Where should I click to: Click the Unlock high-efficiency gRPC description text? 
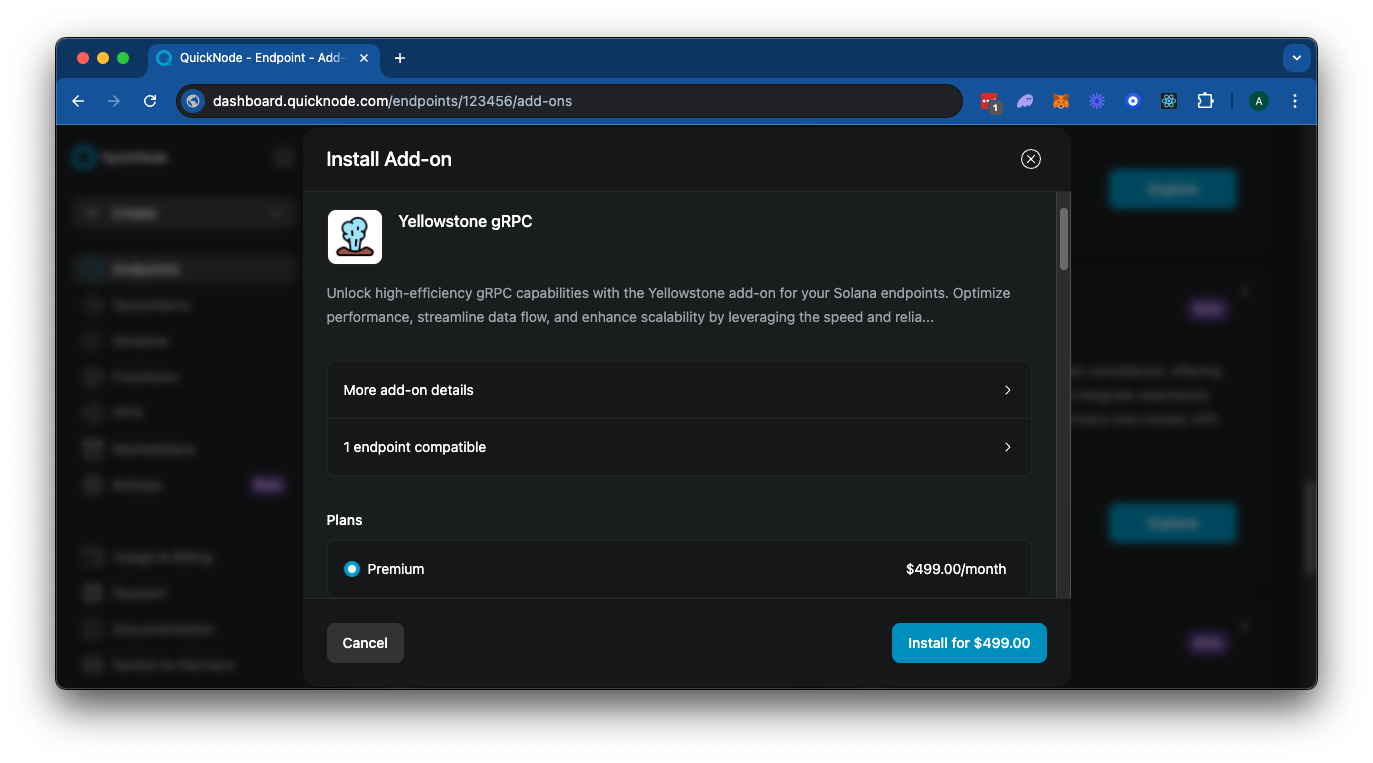click(x=668, y=305)
